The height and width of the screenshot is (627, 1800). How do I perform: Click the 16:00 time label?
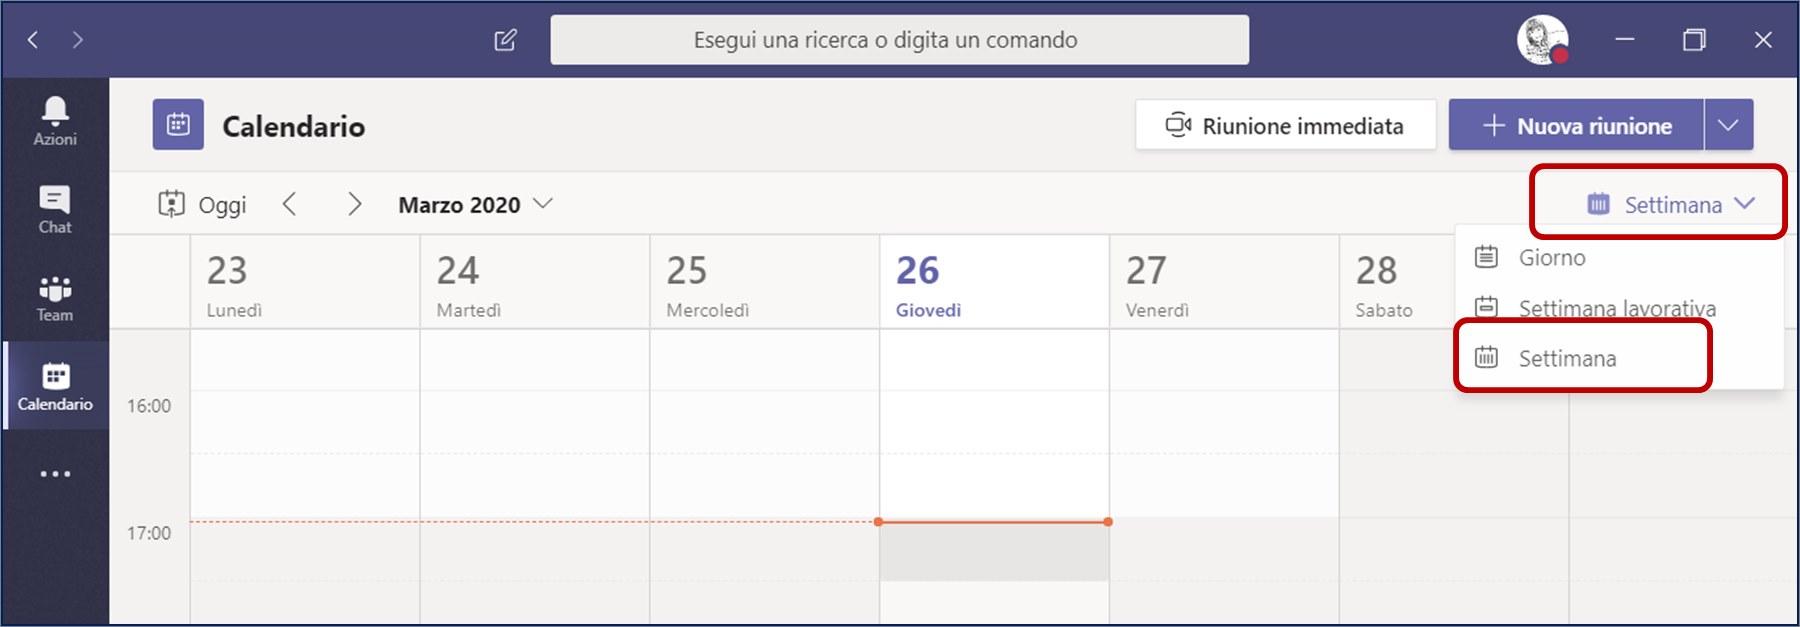coord(149,406)
